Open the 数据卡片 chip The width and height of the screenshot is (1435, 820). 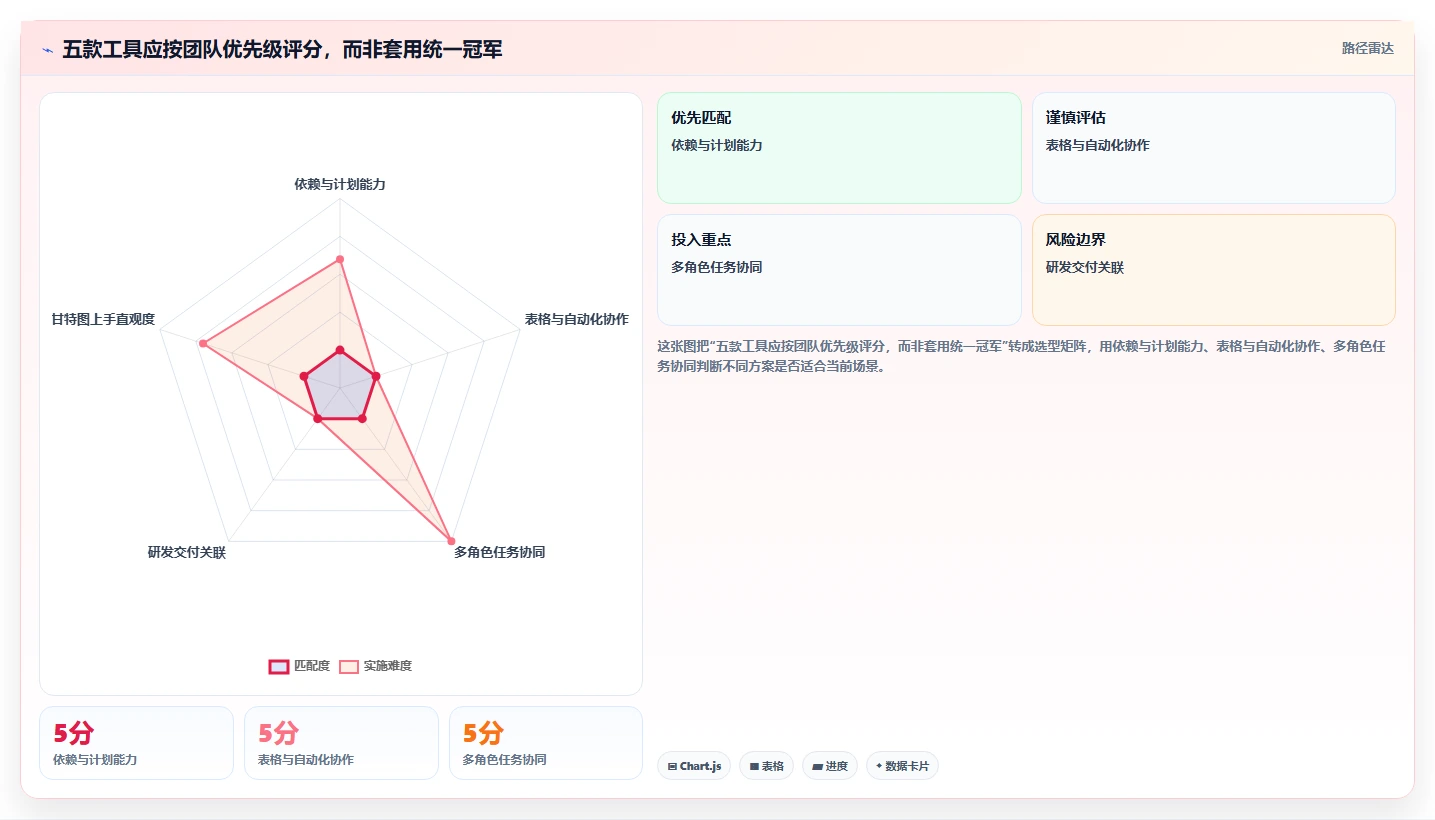tap(902, 766)
